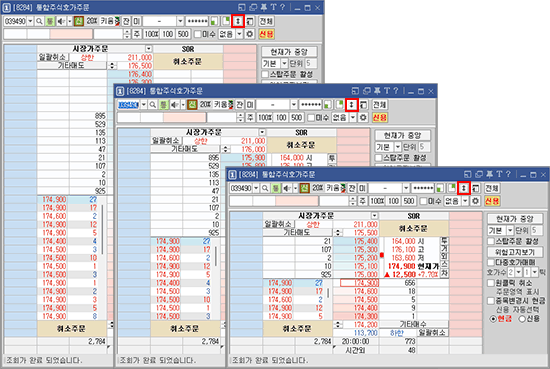Click the brown 신 icon in front window

(304, 188)
